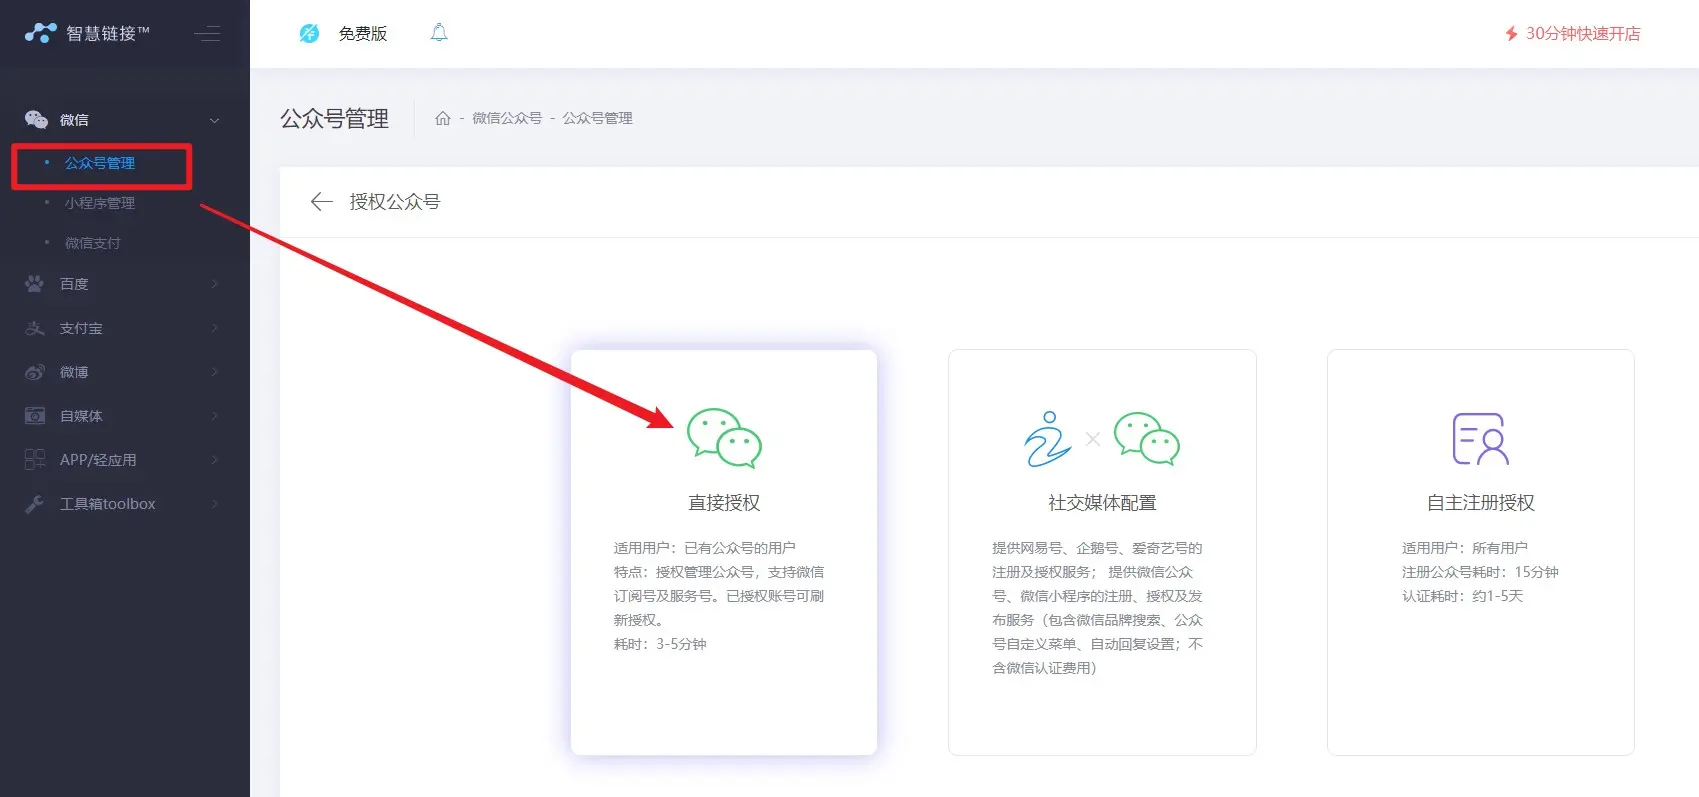Click the 授权公众号 heading text
The image size is (1699, 797).
tap(395, 202)
